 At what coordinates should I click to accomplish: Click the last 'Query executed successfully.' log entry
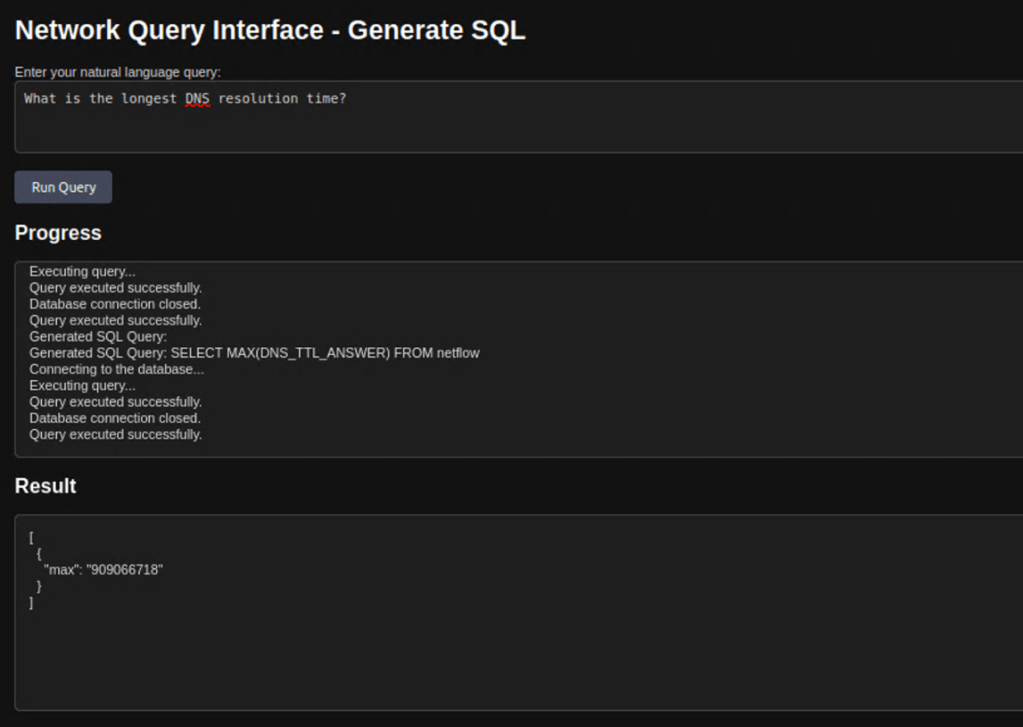pos(115,435)
